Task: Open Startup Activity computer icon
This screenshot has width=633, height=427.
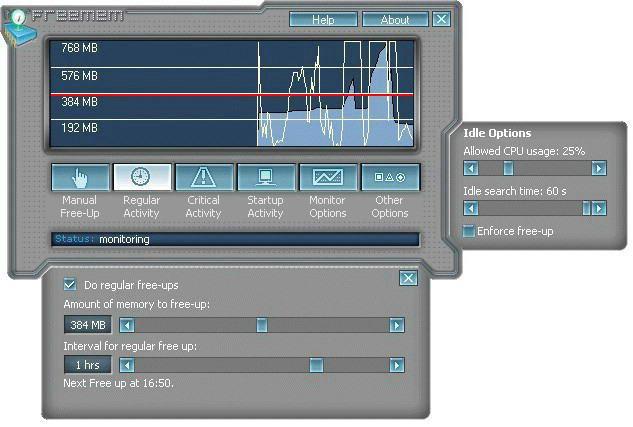Action: pyautogui.click(x=266, y=177)
